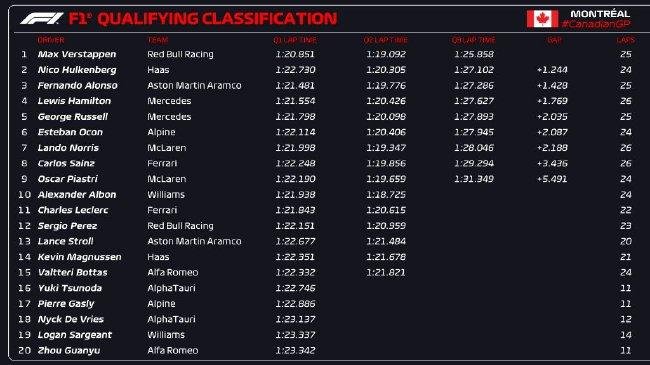Click the LAPS column header

click(x=625, y=40)
